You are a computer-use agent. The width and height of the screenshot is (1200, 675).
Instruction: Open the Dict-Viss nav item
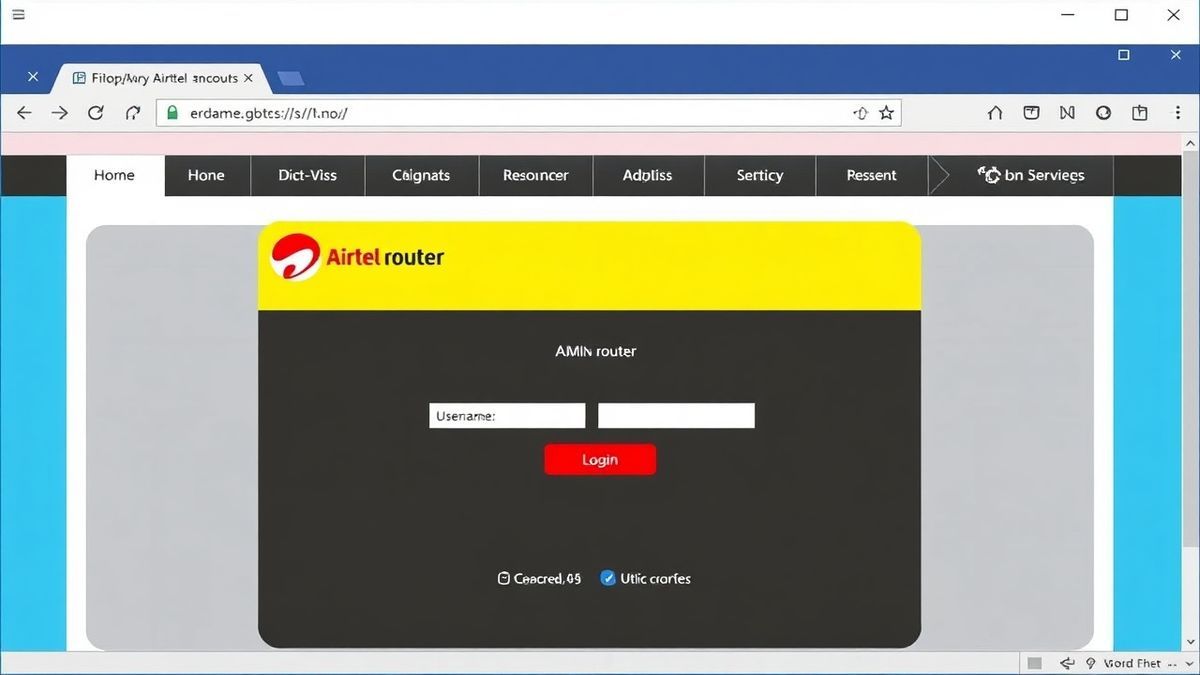click(x=308, y=175)
